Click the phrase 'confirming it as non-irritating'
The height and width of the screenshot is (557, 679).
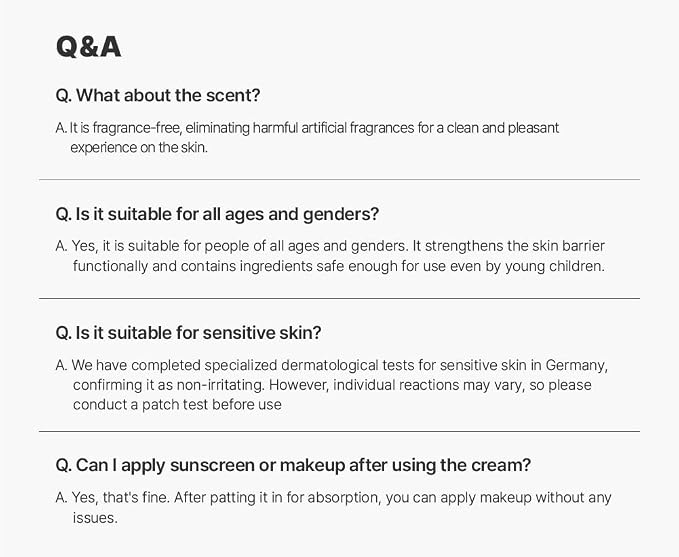point(168,385)
